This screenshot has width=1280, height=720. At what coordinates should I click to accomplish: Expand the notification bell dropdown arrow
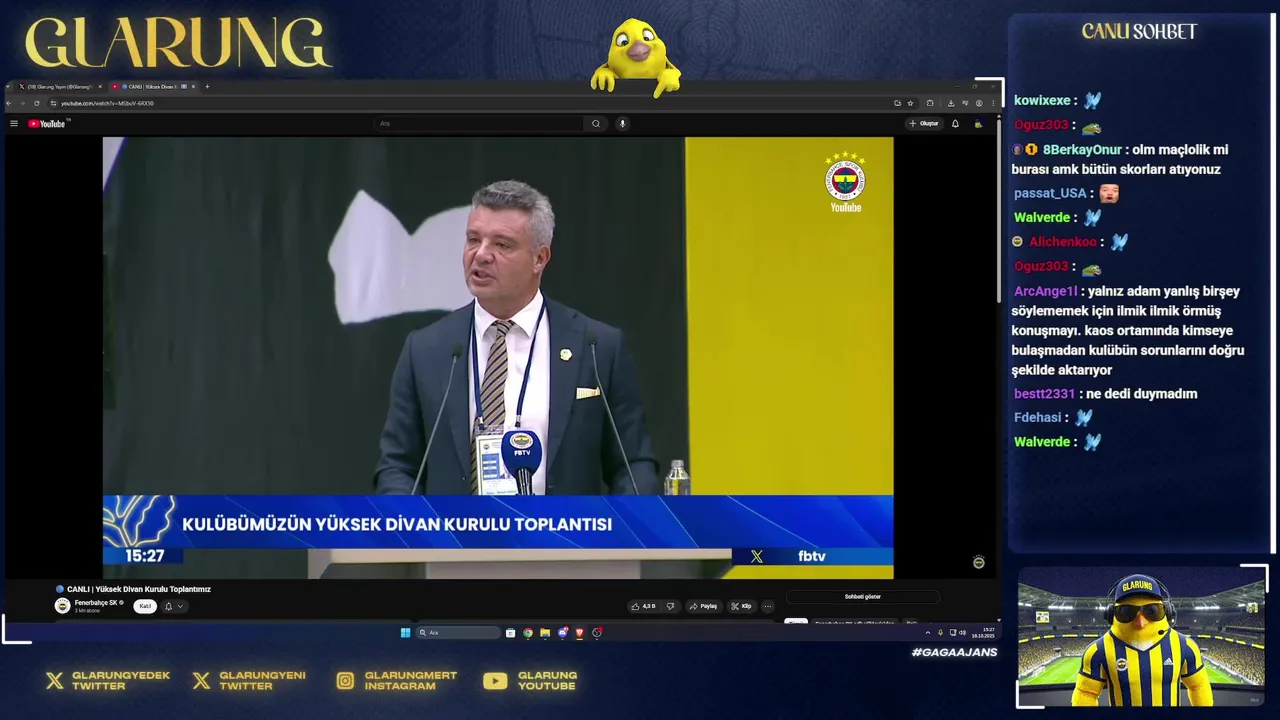[x=180, y=606]
